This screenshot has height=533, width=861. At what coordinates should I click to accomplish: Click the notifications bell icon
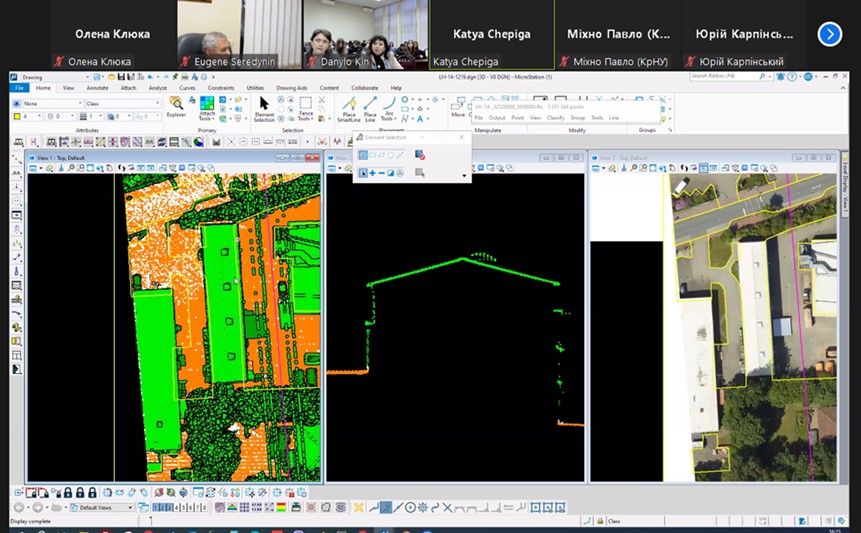pos(780,77)
